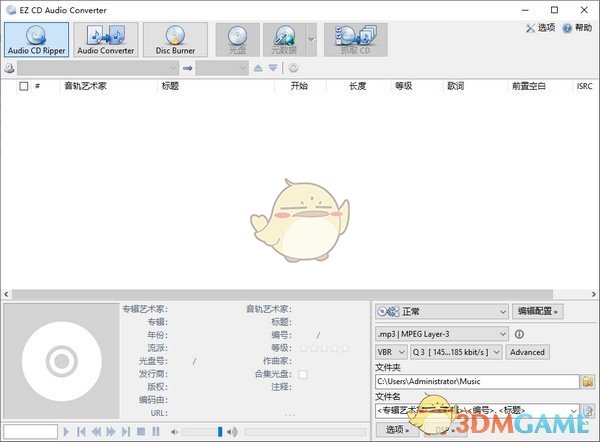Click the stop playback button
600x442 pixels.
141,432
